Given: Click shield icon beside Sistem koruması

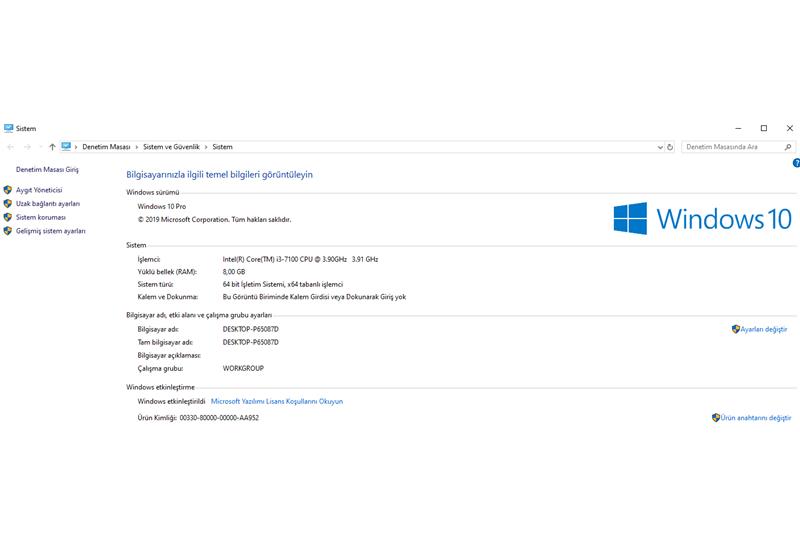Looking at the screenshot, I should [x=8, y=217].
